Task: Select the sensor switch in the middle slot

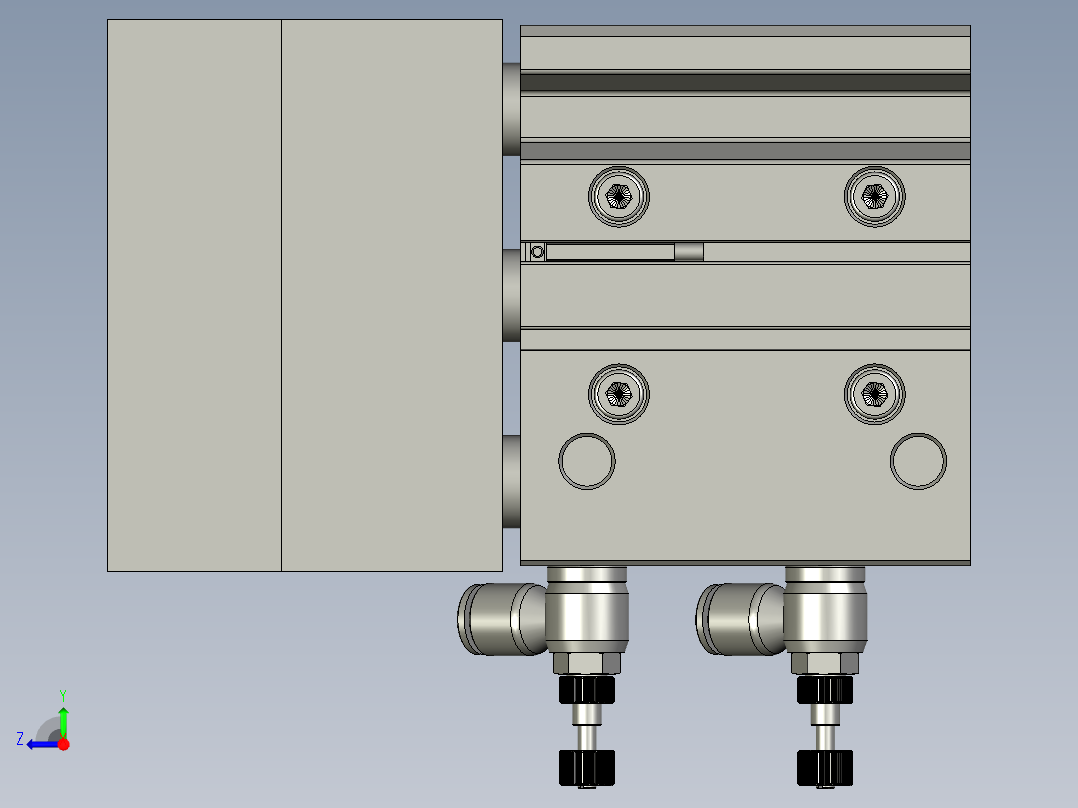Action: point(614,252)
